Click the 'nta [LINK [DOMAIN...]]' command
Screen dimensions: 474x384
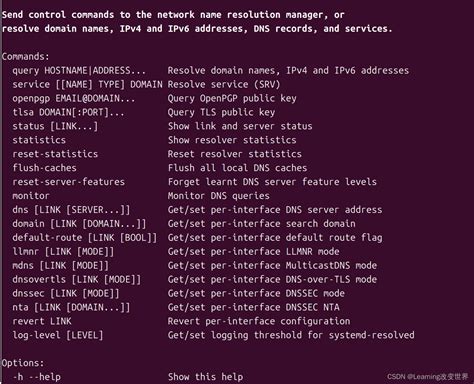click(71, 307)
